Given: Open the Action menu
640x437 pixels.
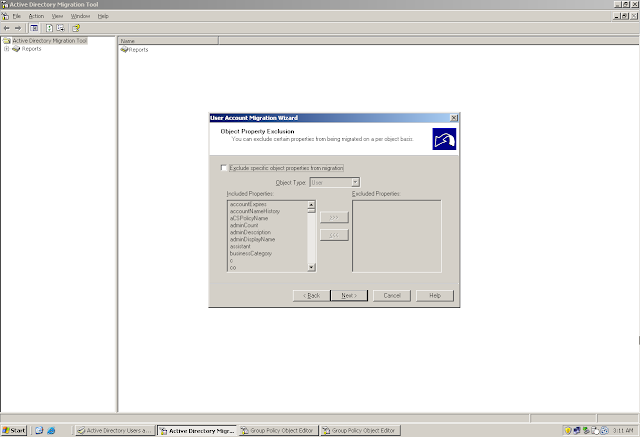Looking at the screenshot, I should (x=36, y=16).
